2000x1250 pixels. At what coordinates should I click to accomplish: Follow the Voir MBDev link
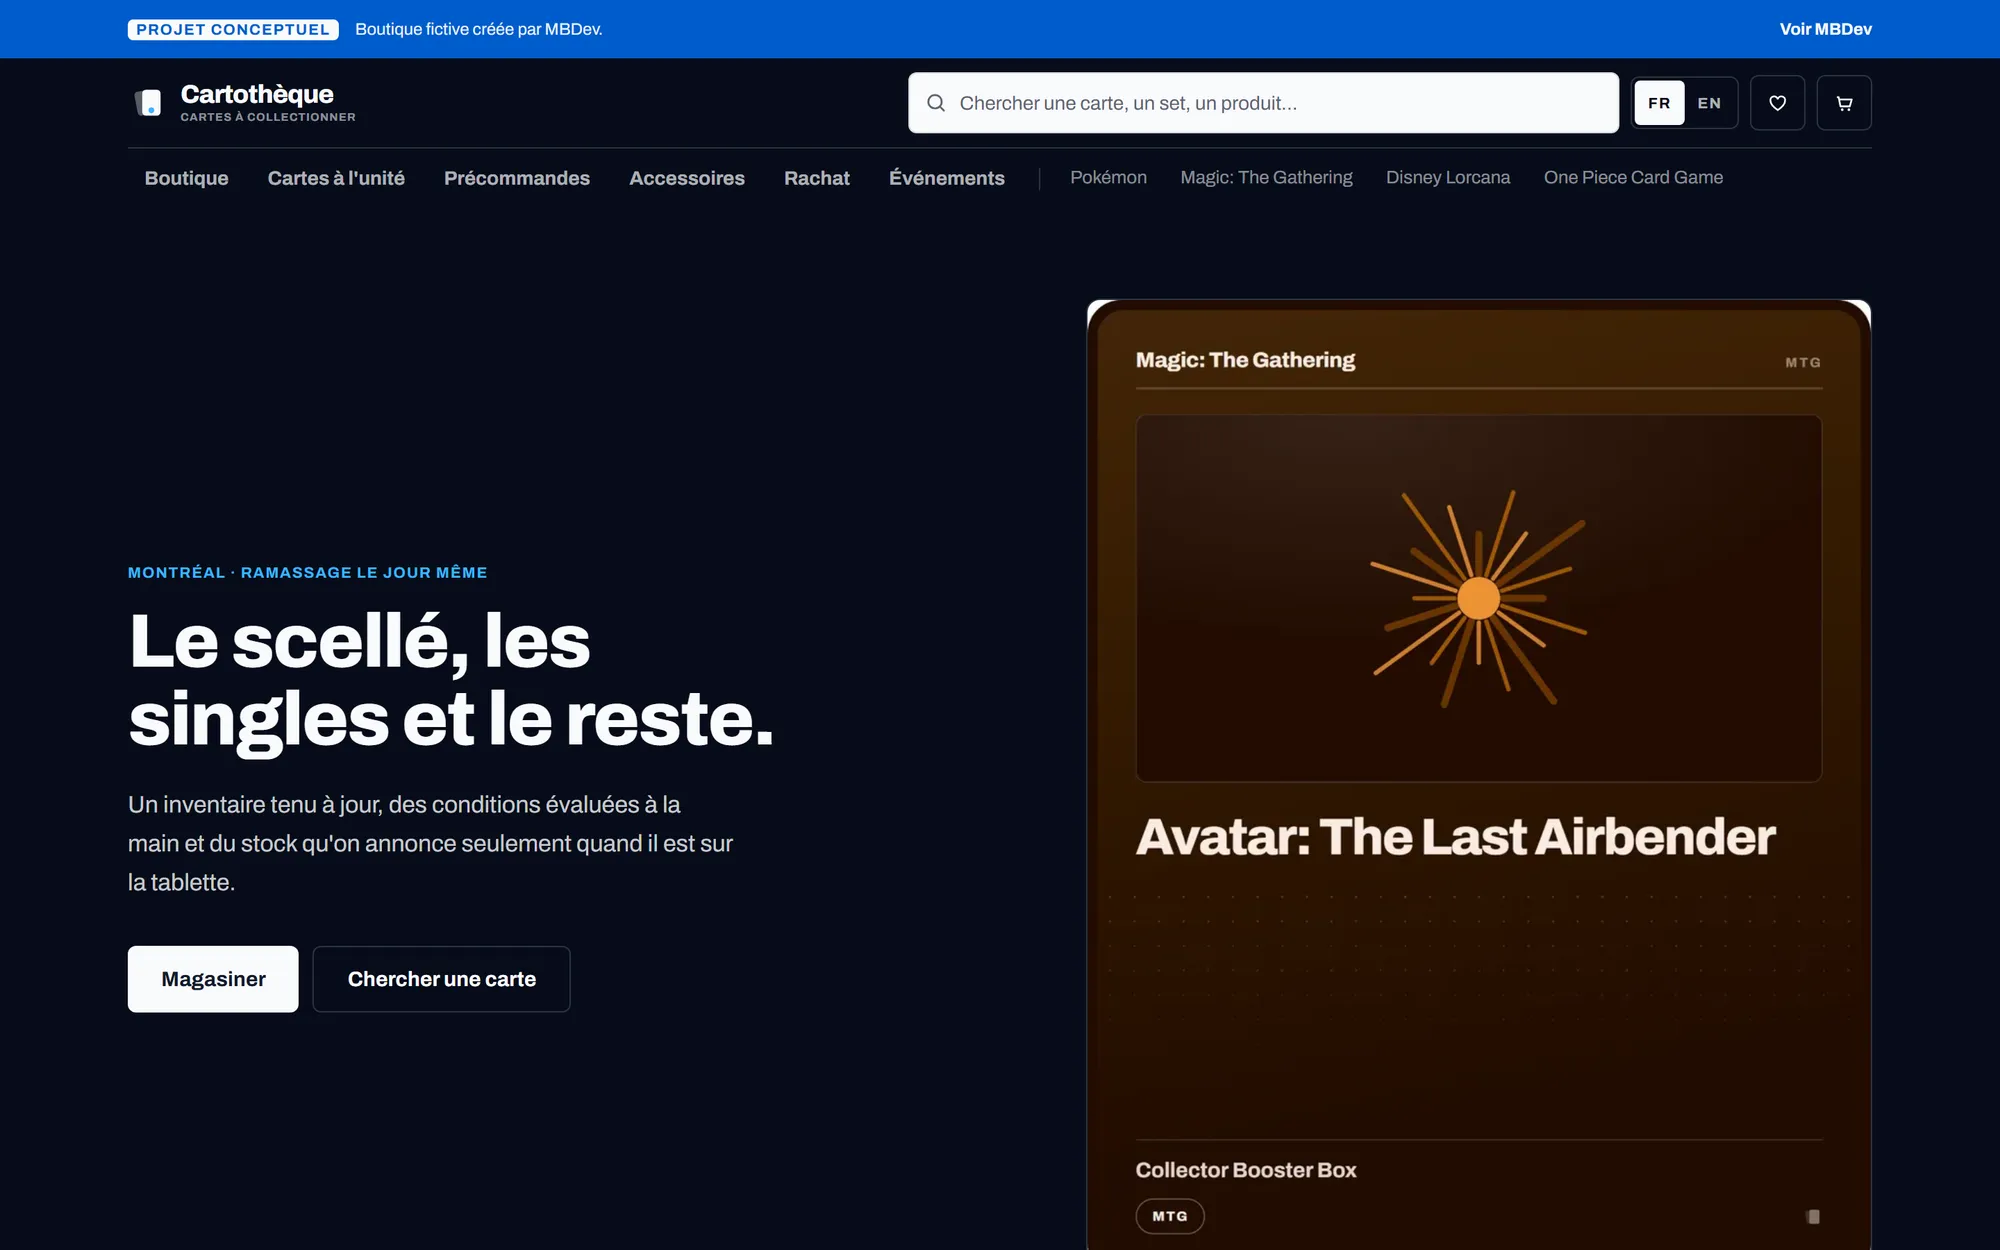[1825, 29]
